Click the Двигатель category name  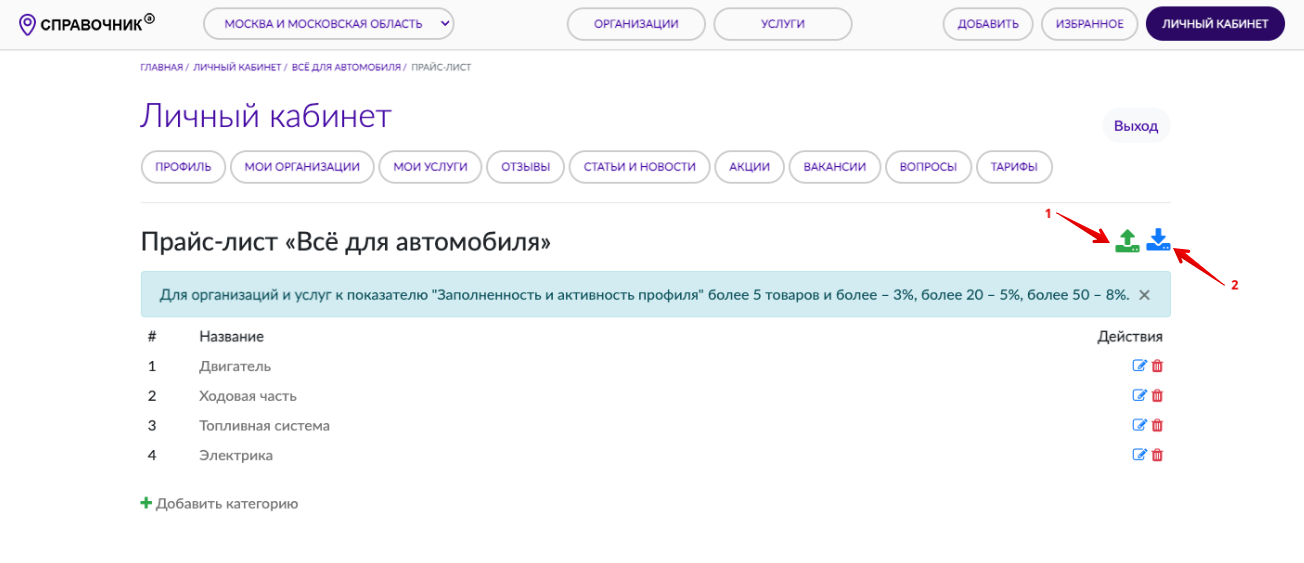(x=235, y=366)
